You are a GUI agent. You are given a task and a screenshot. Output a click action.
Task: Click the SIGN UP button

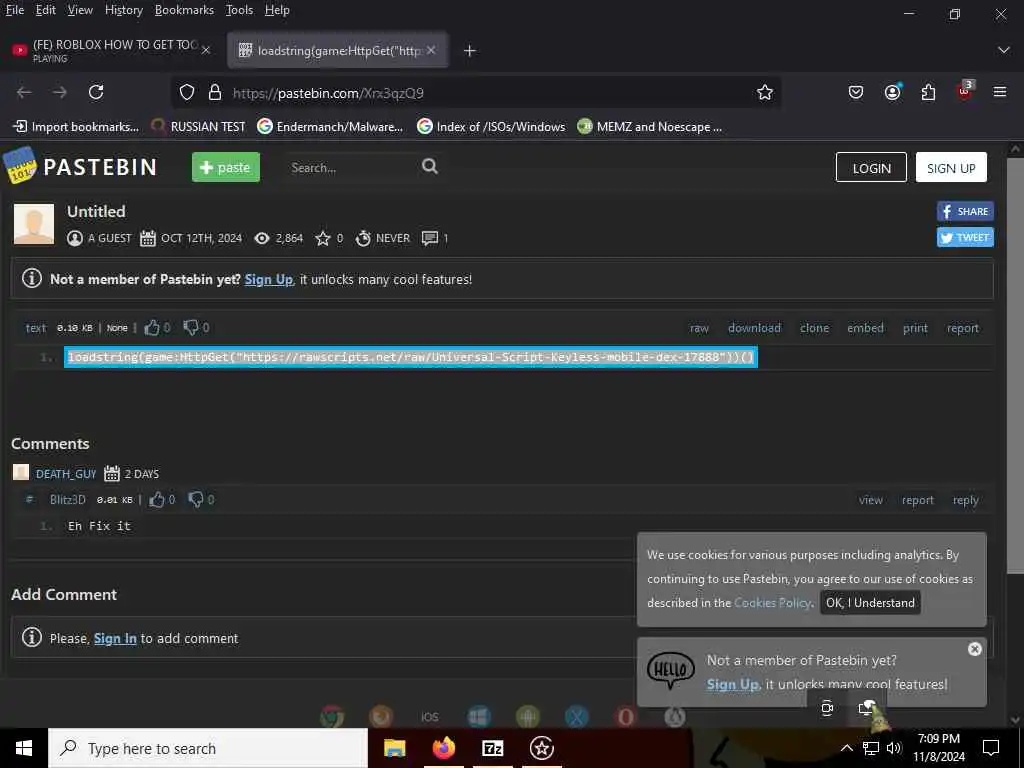coord(951,167)
